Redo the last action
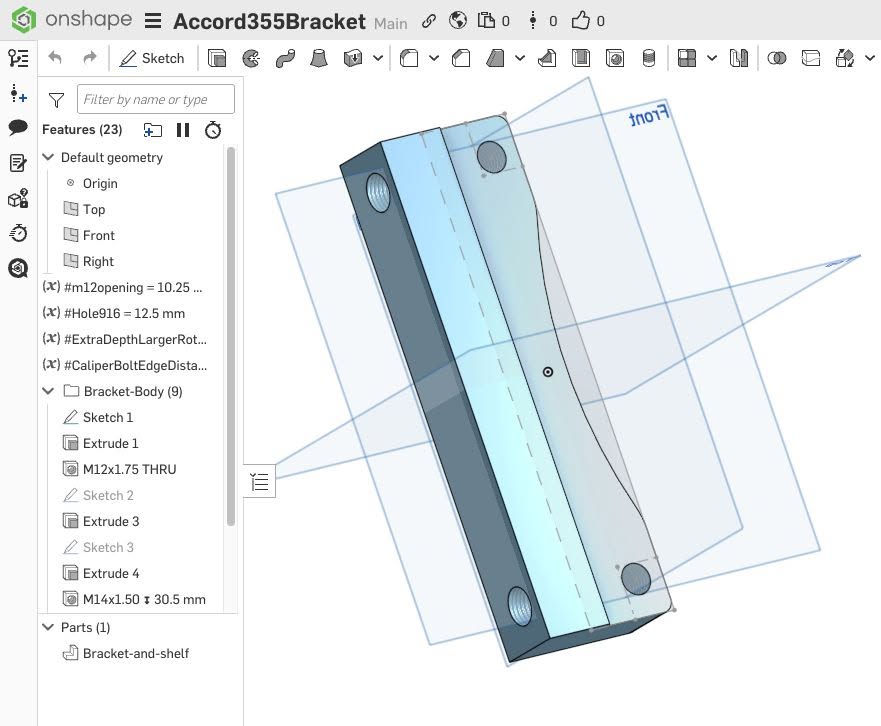Image resolution: width=881 pixels, height=726 pixels. [89, 58]
